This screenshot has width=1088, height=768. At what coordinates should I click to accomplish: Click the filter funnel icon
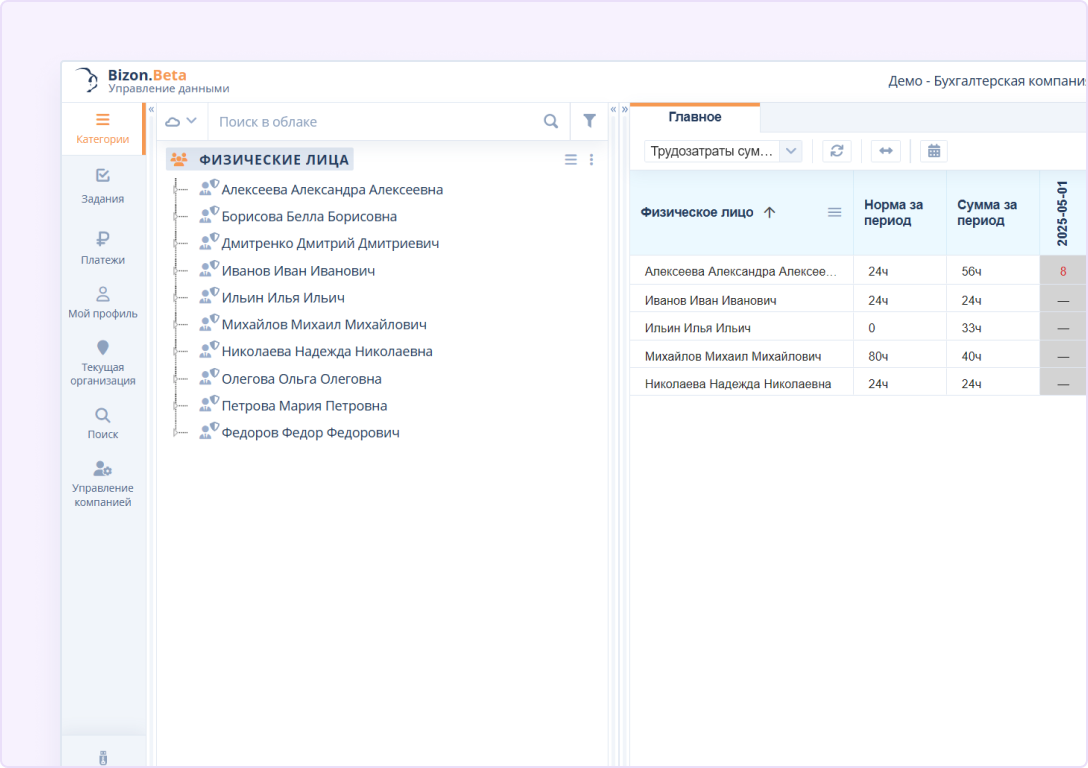tap(589, 121)
